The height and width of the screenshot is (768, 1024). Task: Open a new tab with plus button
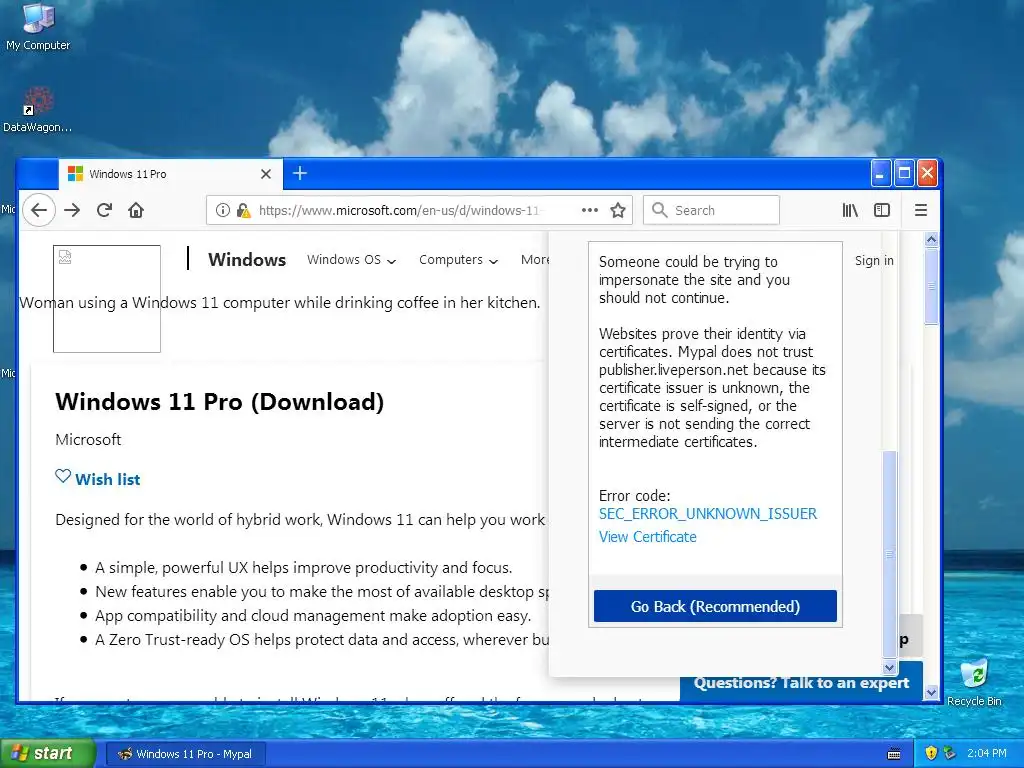pos(300,173)
